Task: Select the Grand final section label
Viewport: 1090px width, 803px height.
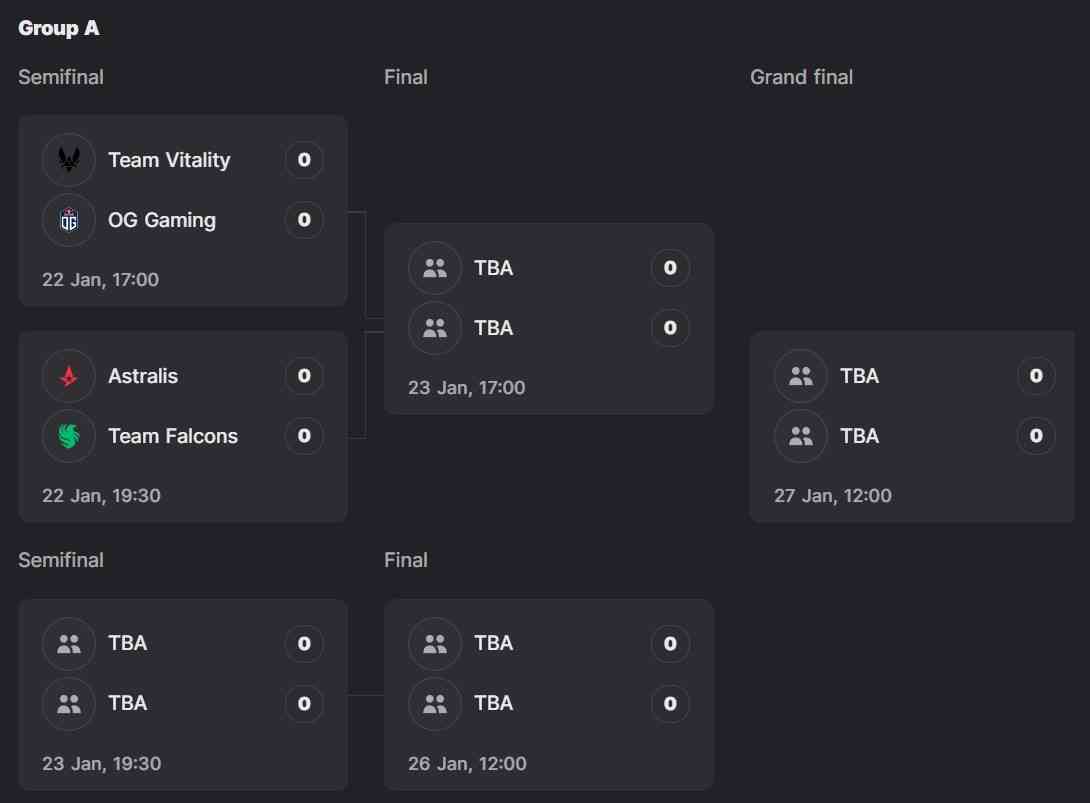Action: (801, 76)
